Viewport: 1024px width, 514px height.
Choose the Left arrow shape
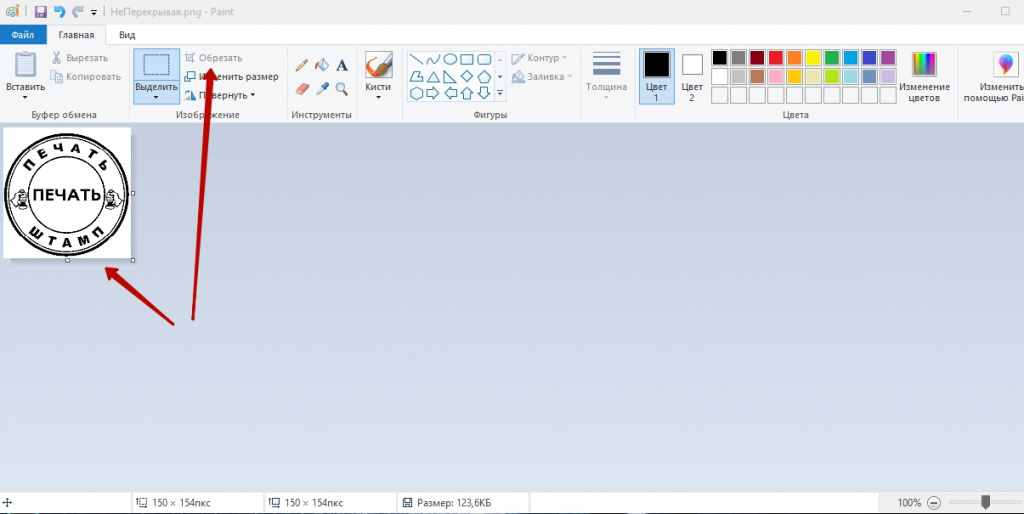coord(450,93)
